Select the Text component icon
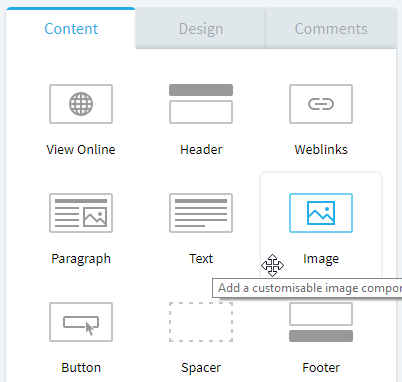The width and height of the screenshot is (402, 382). (x=201, y=213)
